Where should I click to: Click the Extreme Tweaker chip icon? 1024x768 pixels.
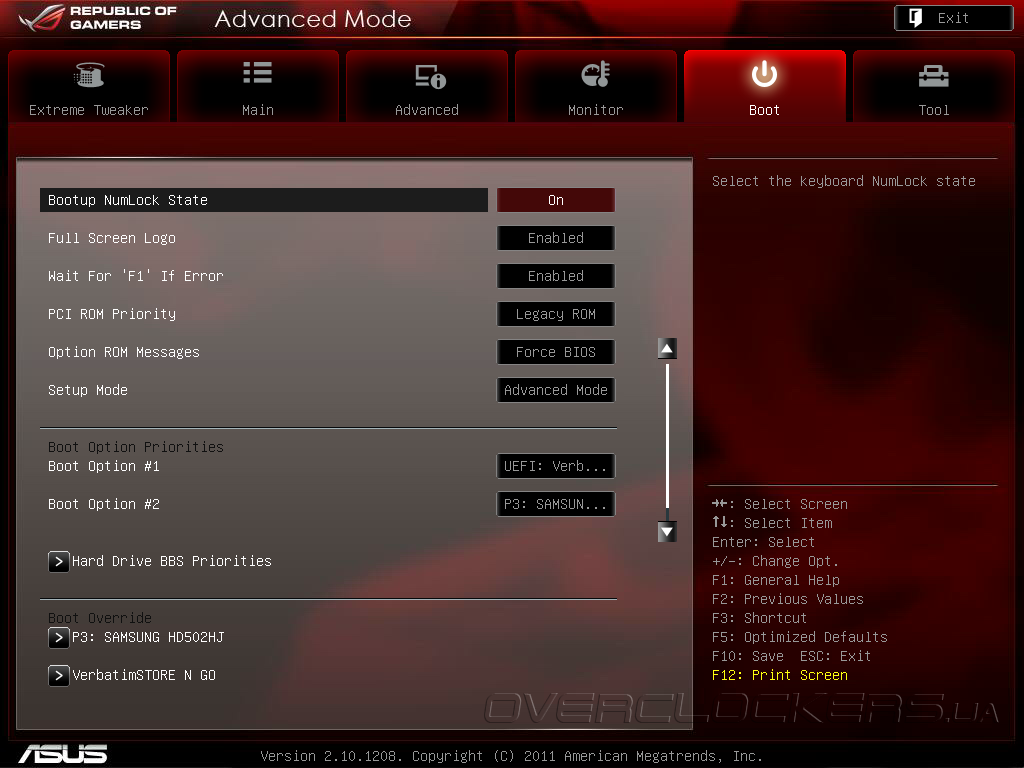(x=89, y=74)
